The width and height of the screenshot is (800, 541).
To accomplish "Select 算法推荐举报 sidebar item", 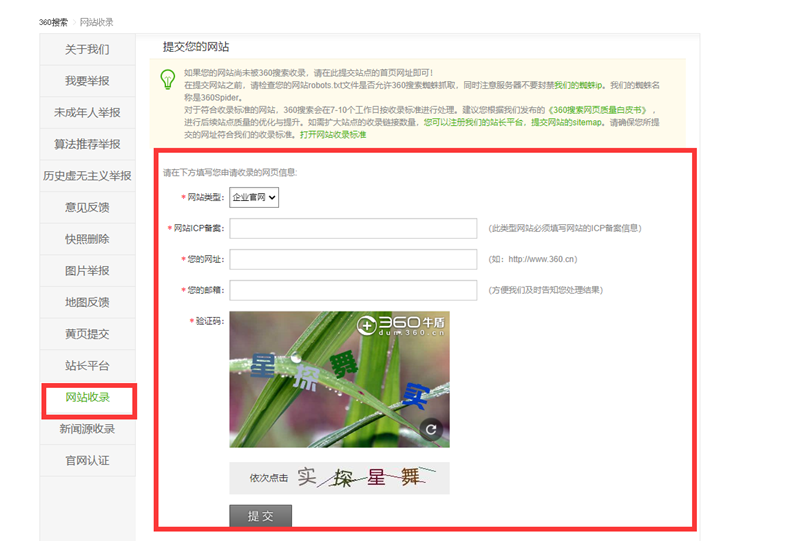I will pos(87,144).
